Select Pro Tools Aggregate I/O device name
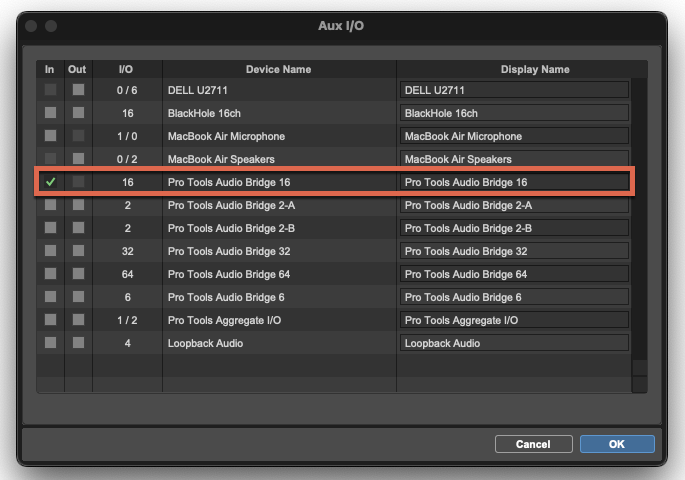685x480 pixels. 279,320
